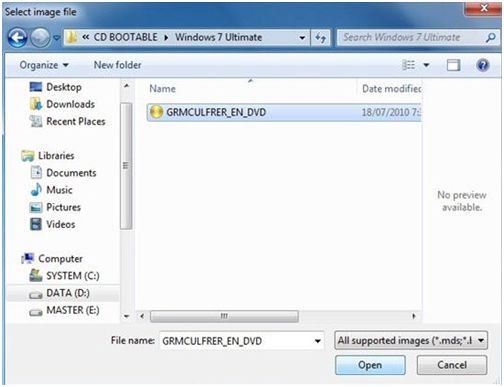Select the GRMCULFRER_EN_DVD file

(x=284, y=112)
